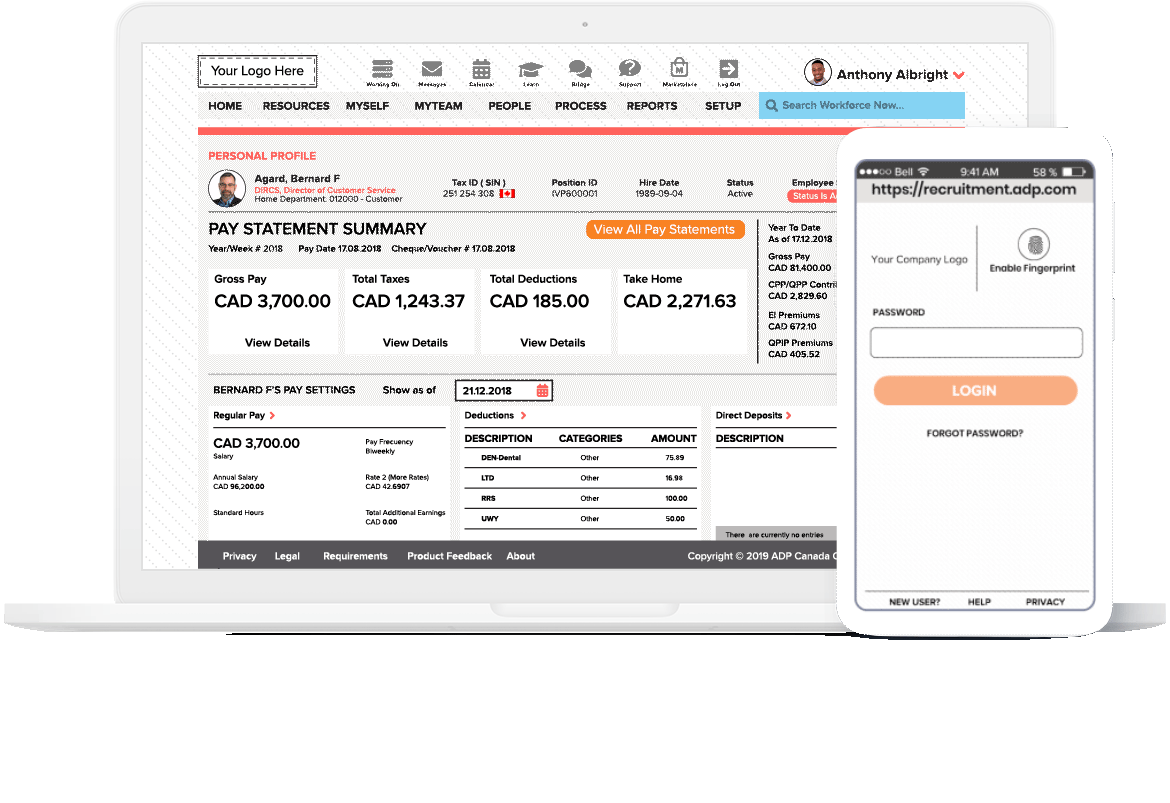Click View All Pay Statements button
Image resolution: width=1170 pixels, height=803 pixels.
[664, 230]
